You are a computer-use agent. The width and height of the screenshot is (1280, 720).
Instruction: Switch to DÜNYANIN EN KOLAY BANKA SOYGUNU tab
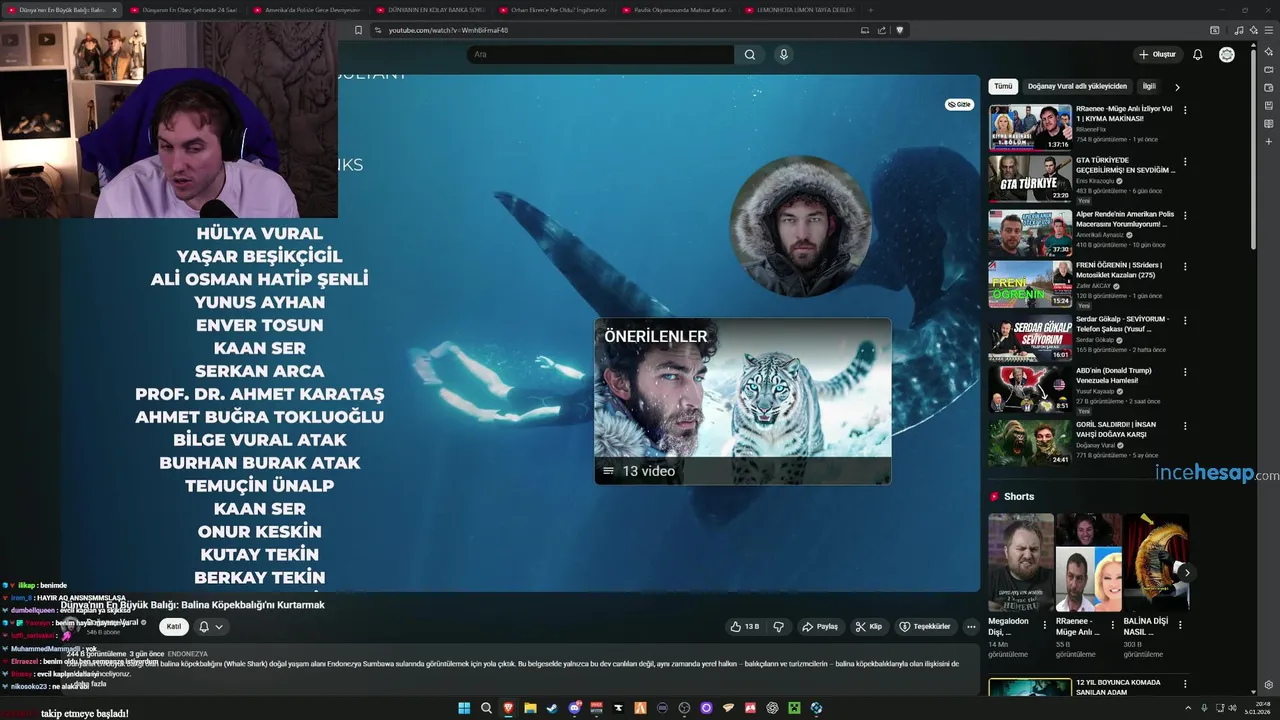(x=430, y=9)
